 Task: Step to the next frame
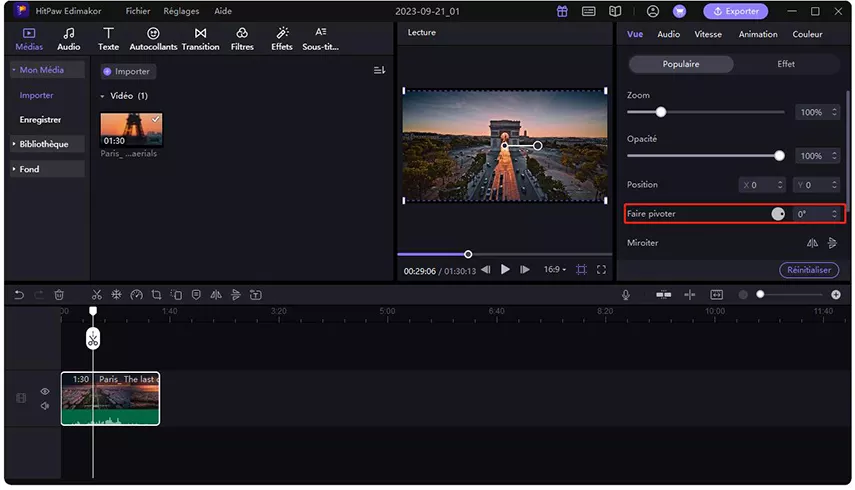click(x=525, y=270)
